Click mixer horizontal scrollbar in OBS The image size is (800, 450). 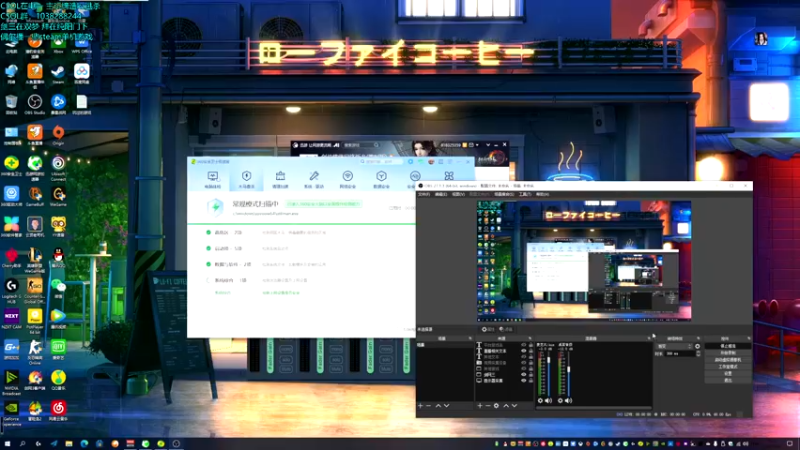(593, 407)
